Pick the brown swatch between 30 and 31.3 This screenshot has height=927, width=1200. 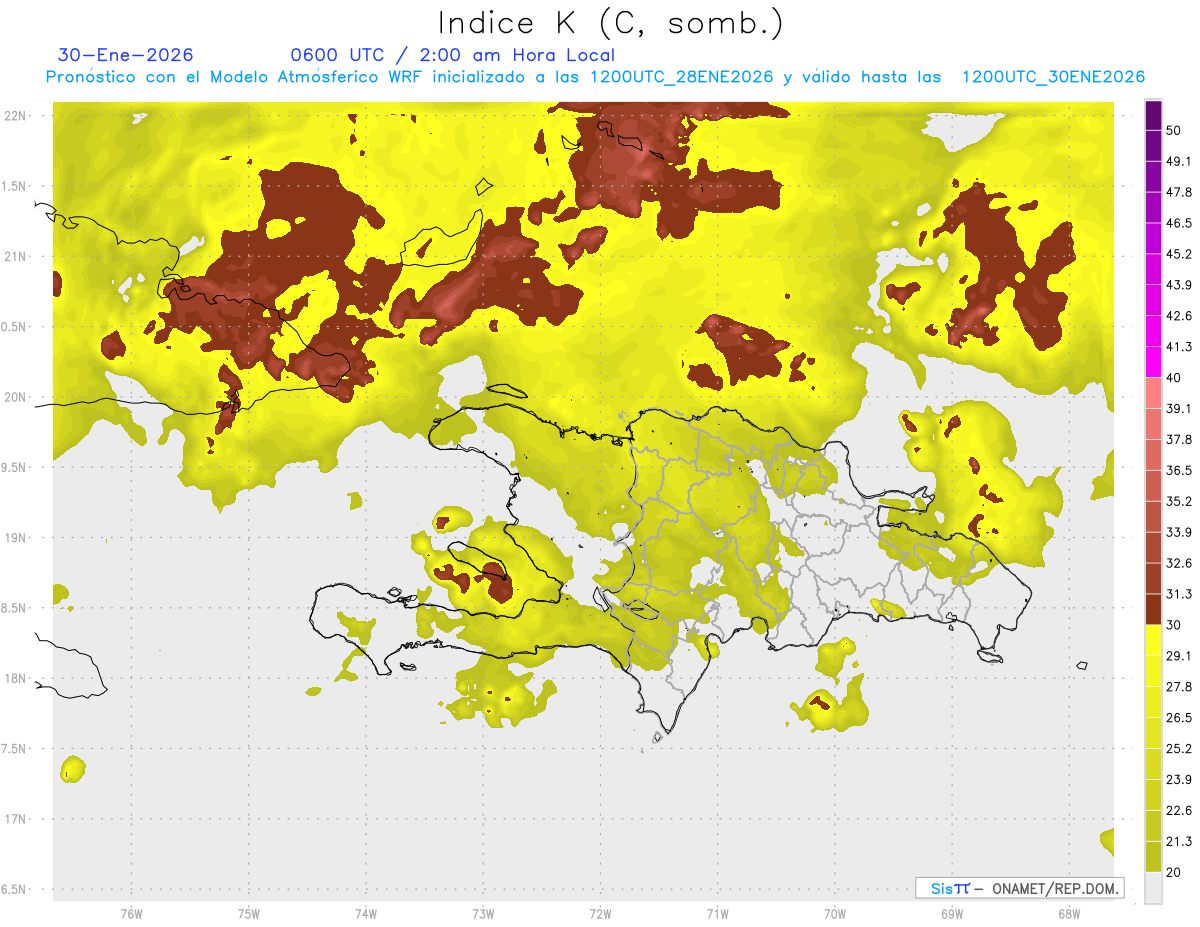coord(1153,609)
